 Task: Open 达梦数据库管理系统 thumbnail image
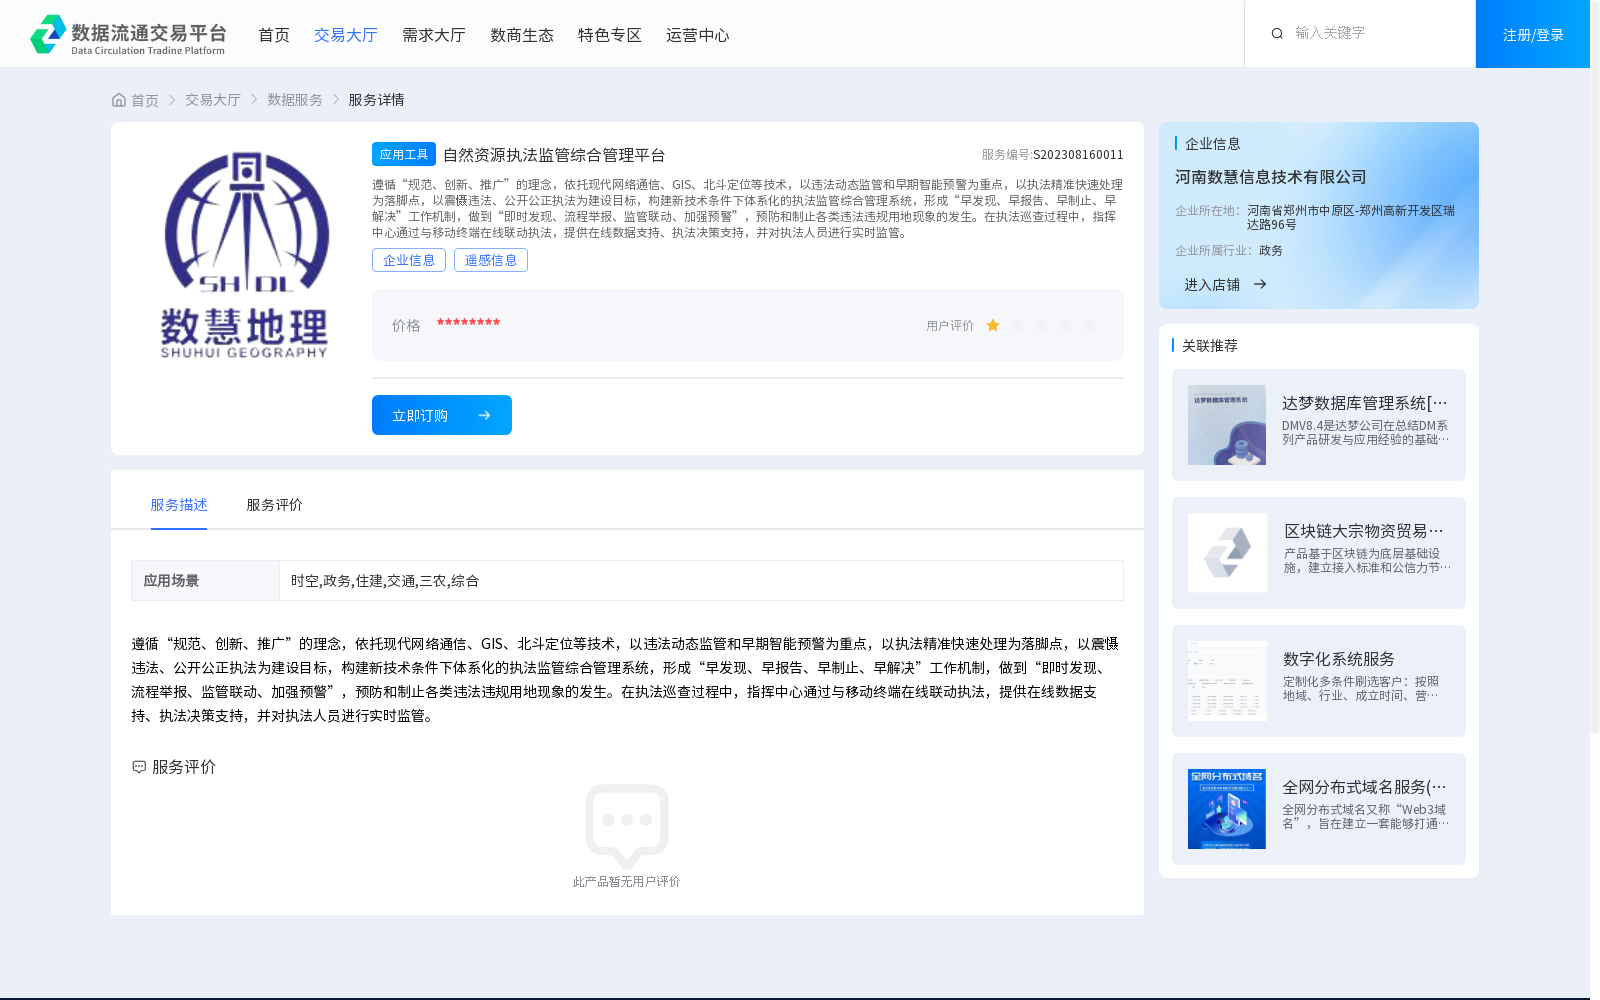click(x=1227, y=425)
